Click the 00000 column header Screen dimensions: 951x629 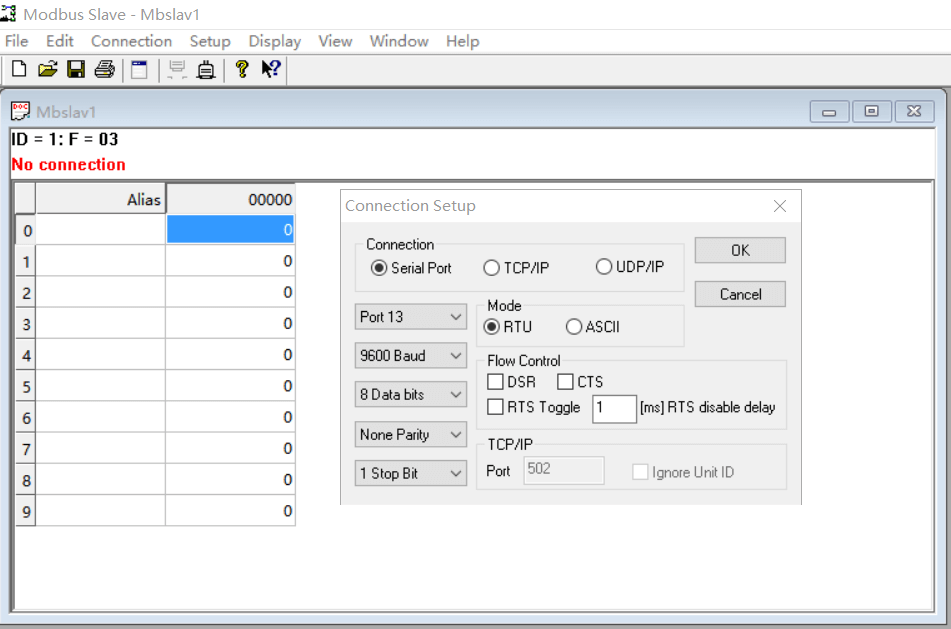(230, 200)
